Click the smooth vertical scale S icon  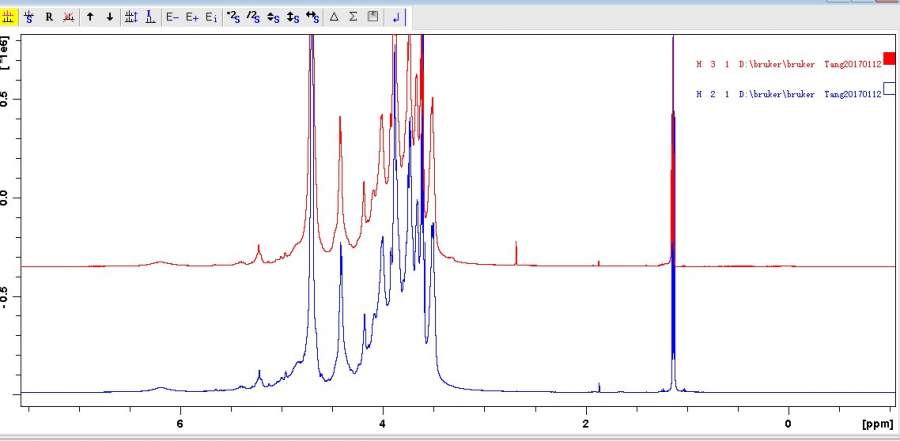[x=273, y=17]
